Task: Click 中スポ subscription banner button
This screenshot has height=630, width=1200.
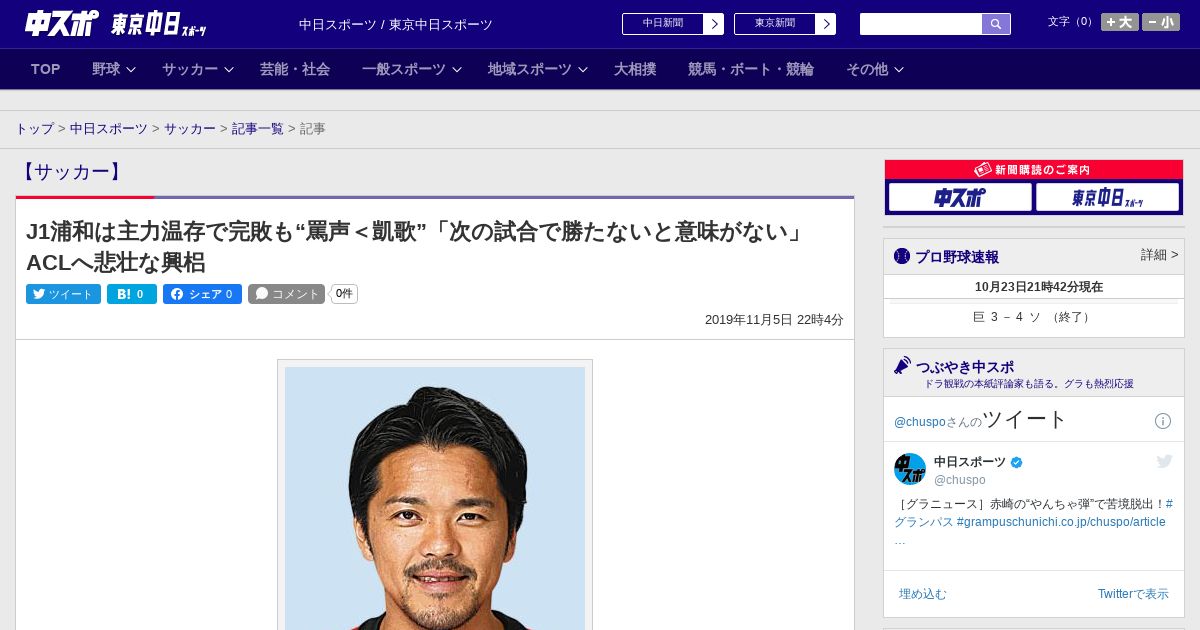Action: coord(960,197)
